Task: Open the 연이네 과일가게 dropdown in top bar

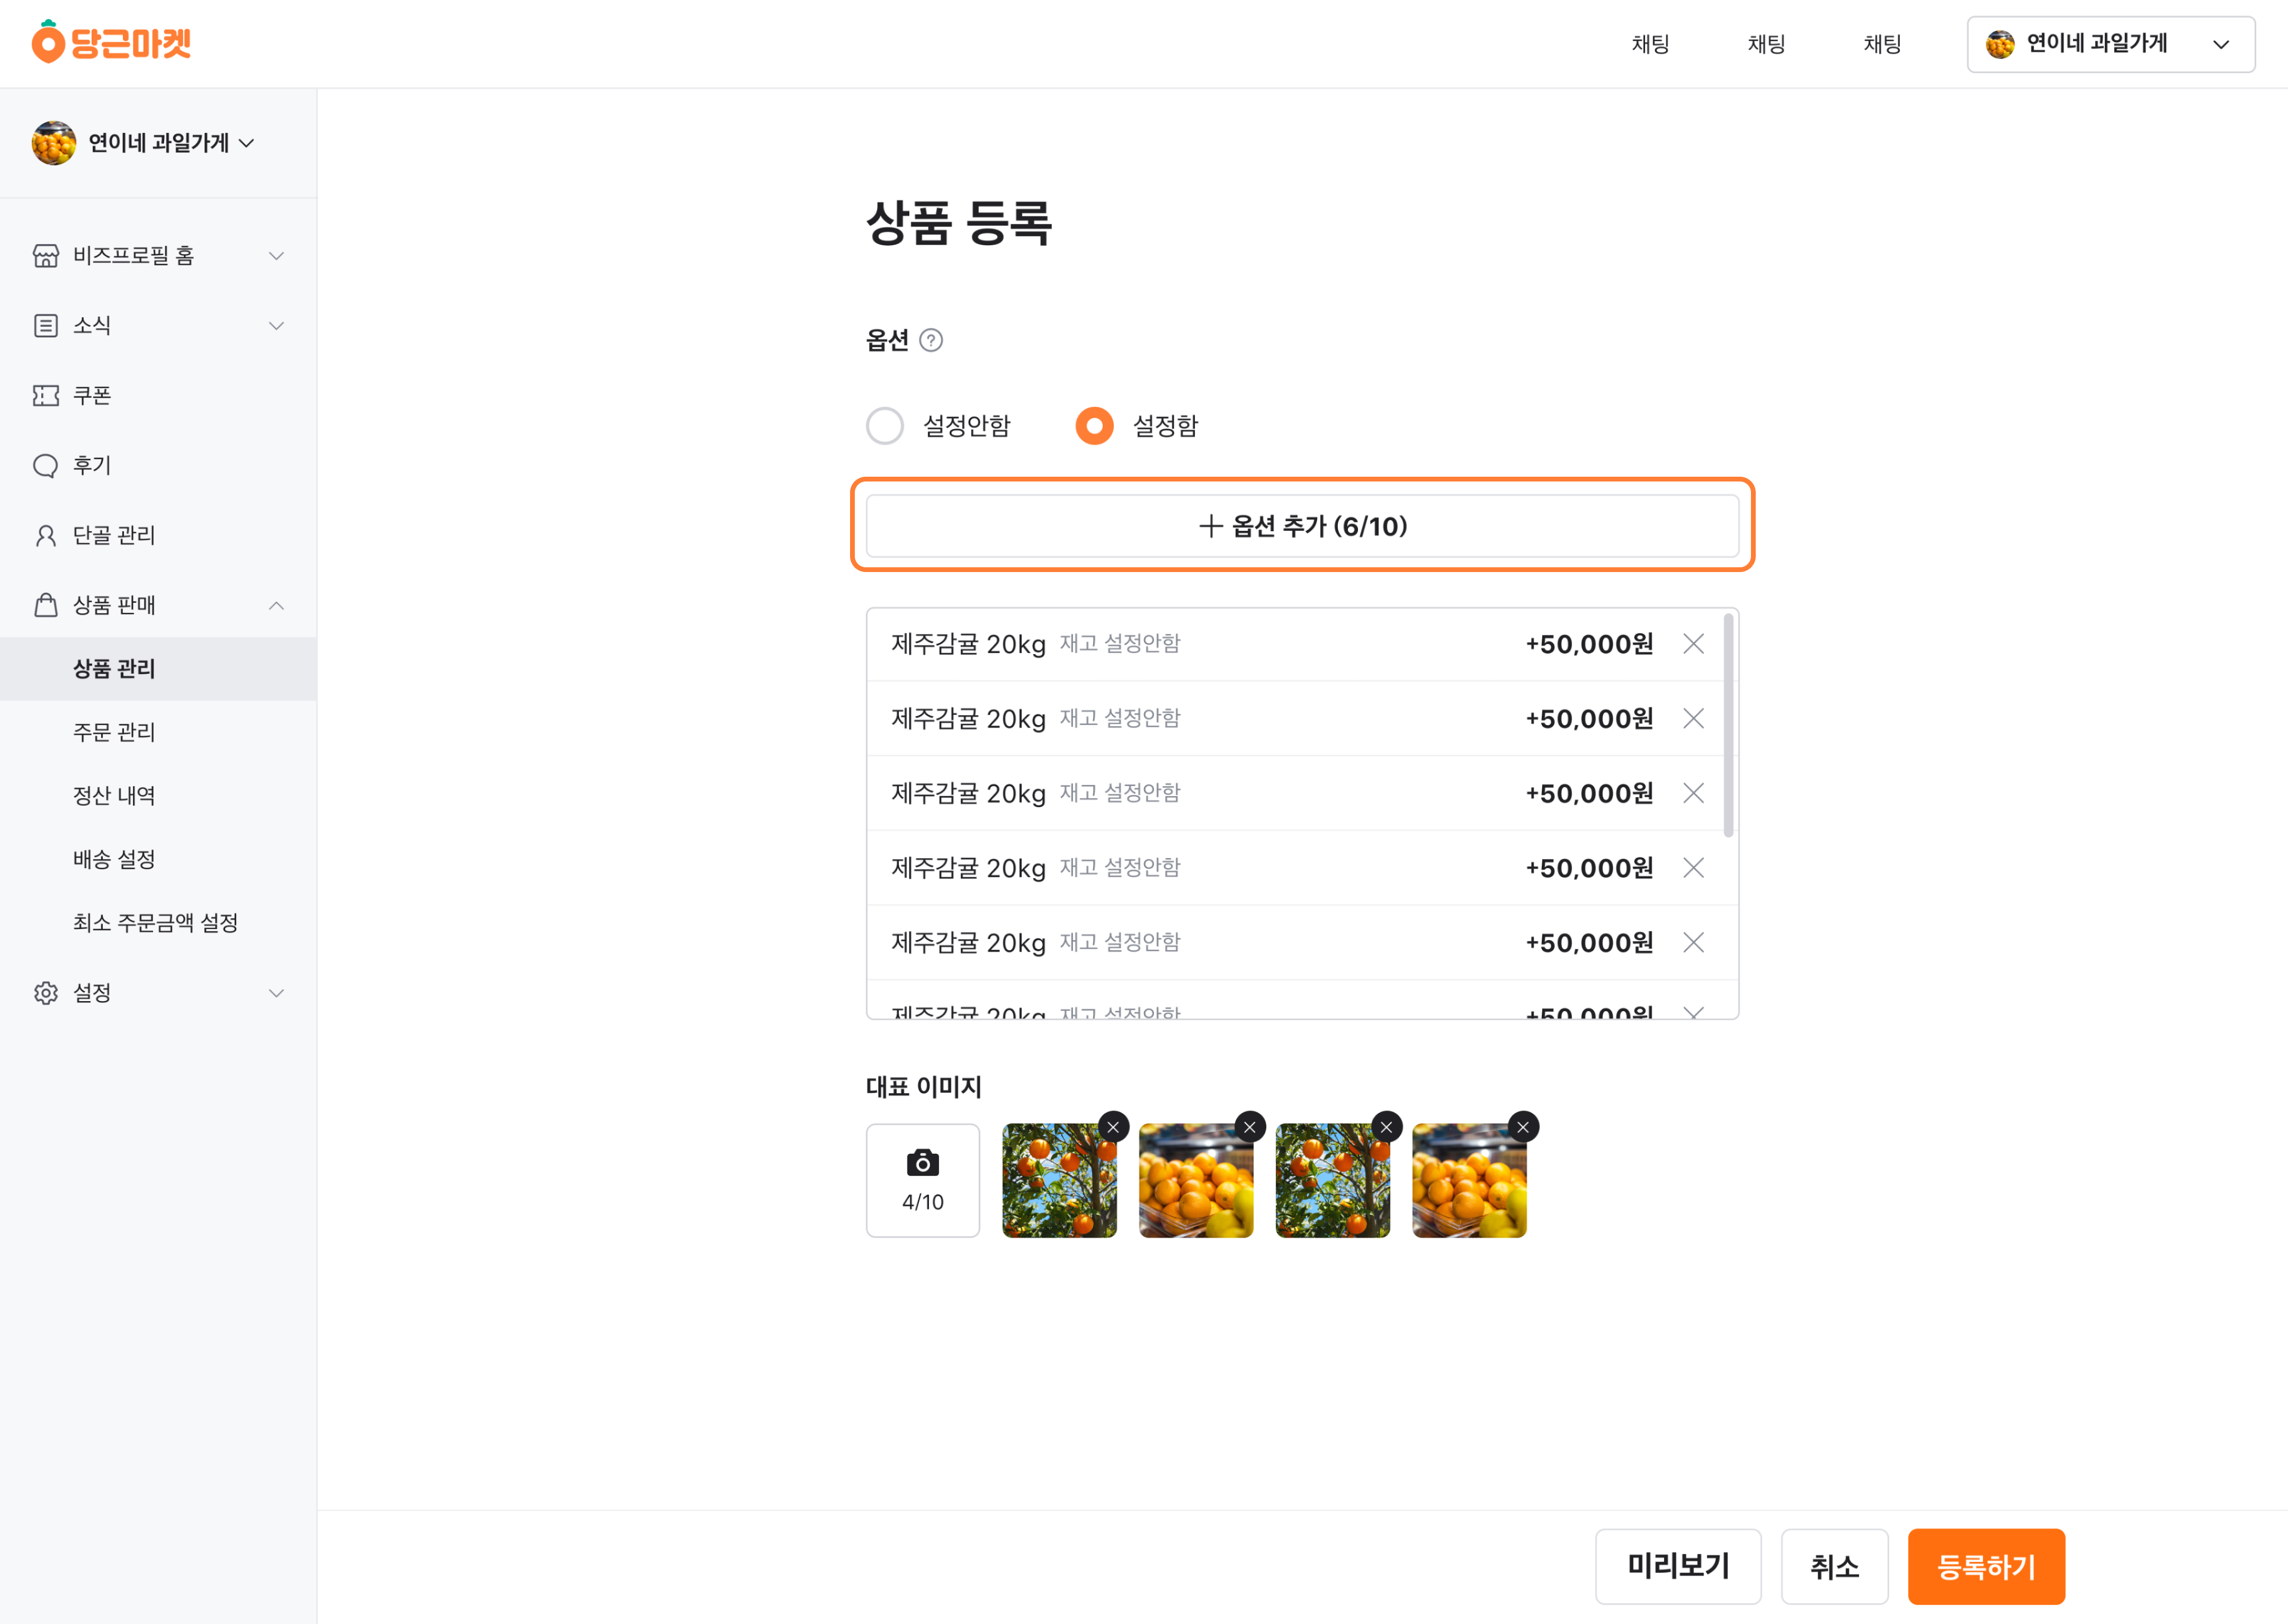Action: pos(2110,44)
